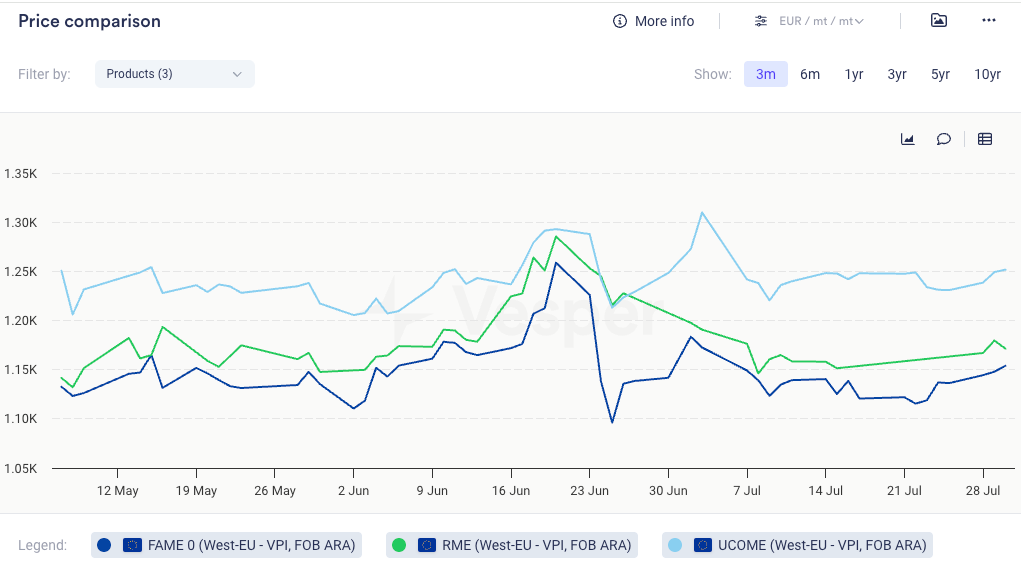
Task: Toggle UCOME series in legend
Action: 797,545
